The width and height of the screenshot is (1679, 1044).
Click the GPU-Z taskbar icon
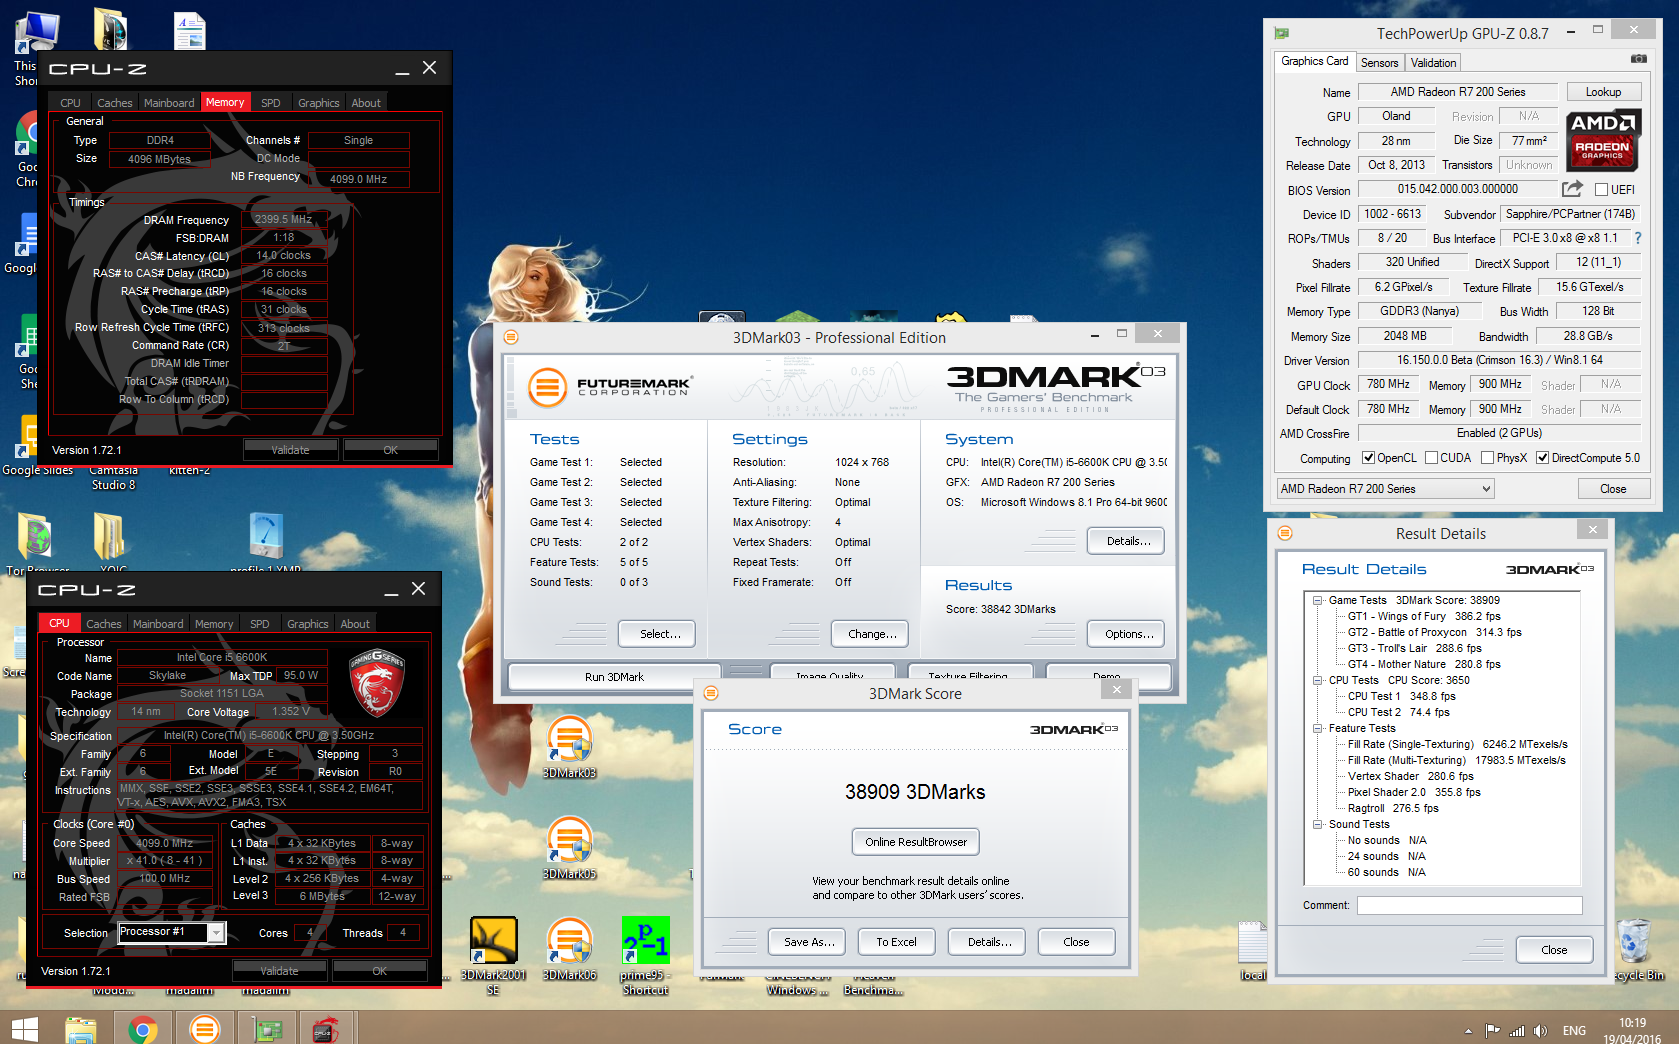[x=266, y=1028]
